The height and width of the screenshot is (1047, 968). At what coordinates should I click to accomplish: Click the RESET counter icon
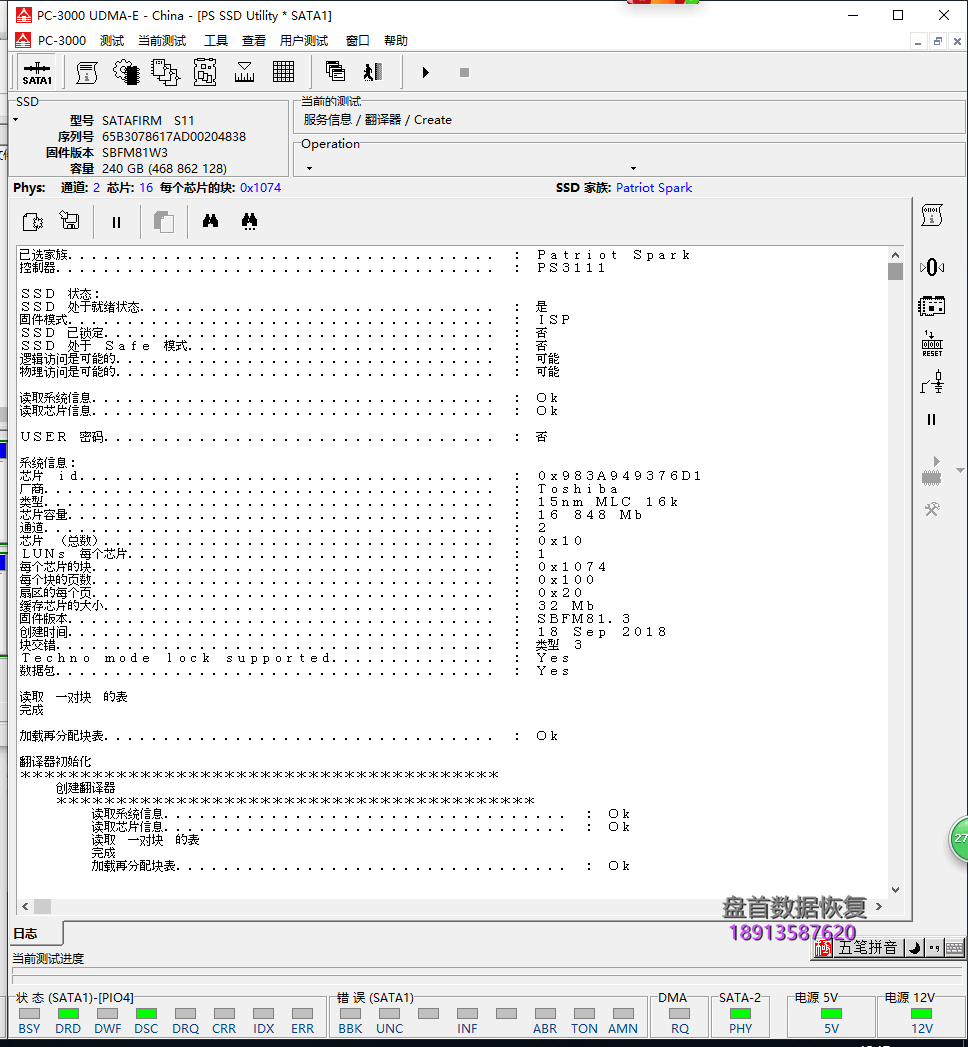point(932,344)
